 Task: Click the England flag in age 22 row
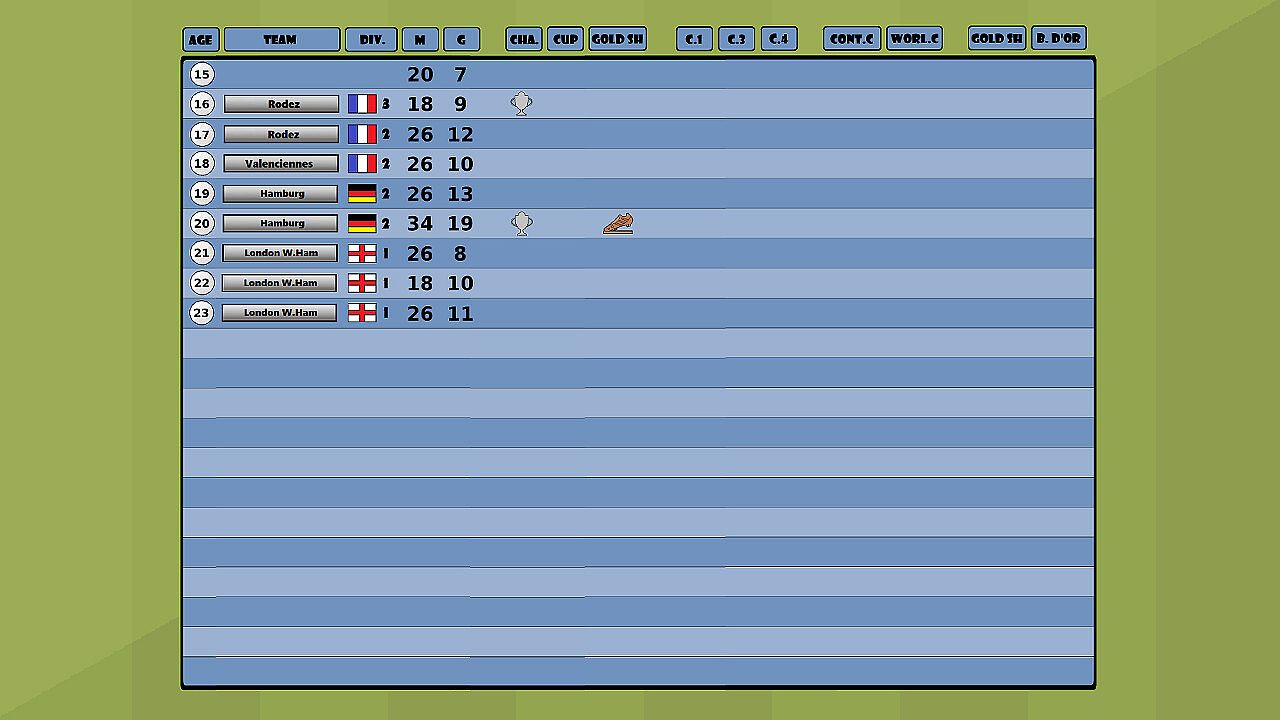tap(362, 283)
